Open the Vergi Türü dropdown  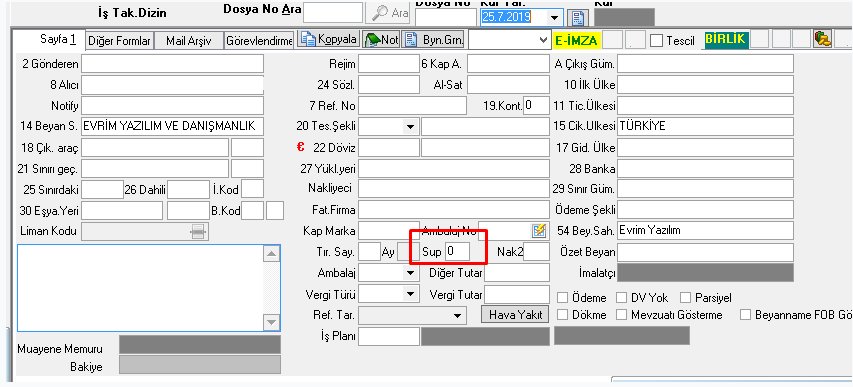[x=410, y=294]
